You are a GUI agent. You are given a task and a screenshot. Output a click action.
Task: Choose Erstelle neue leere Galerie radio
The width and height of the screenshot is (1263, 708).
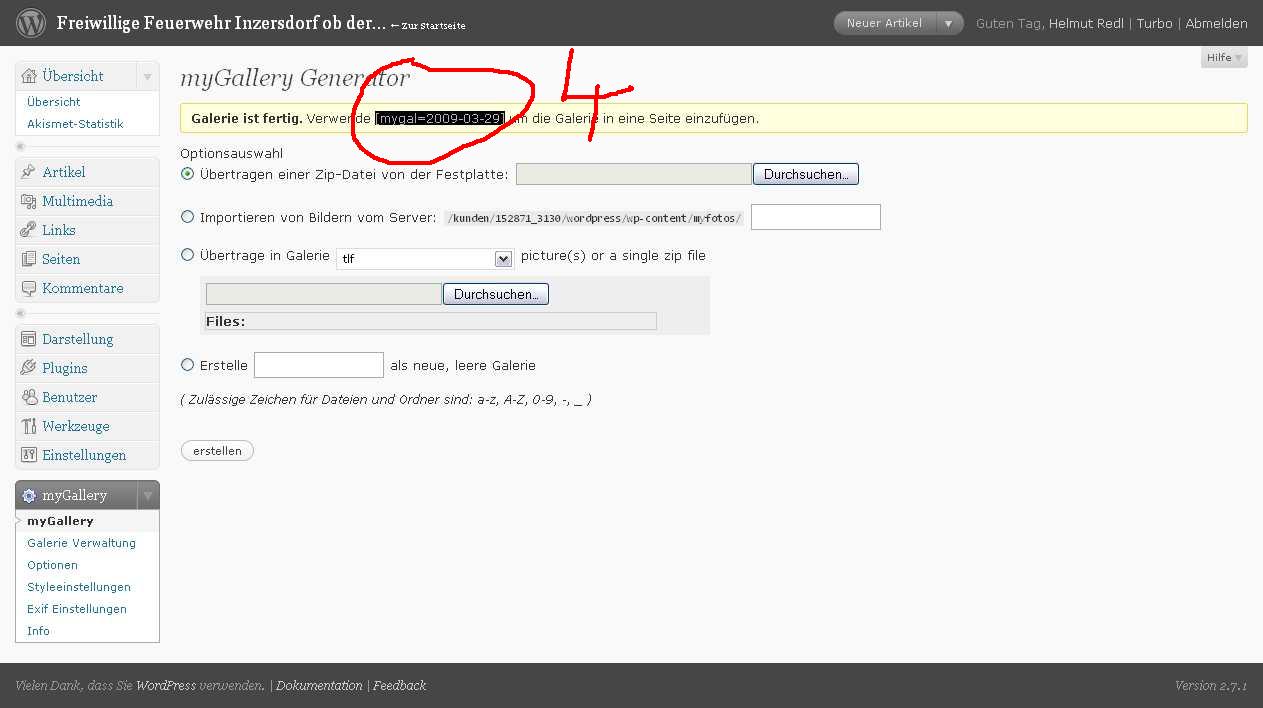click(x=187, y=365)
